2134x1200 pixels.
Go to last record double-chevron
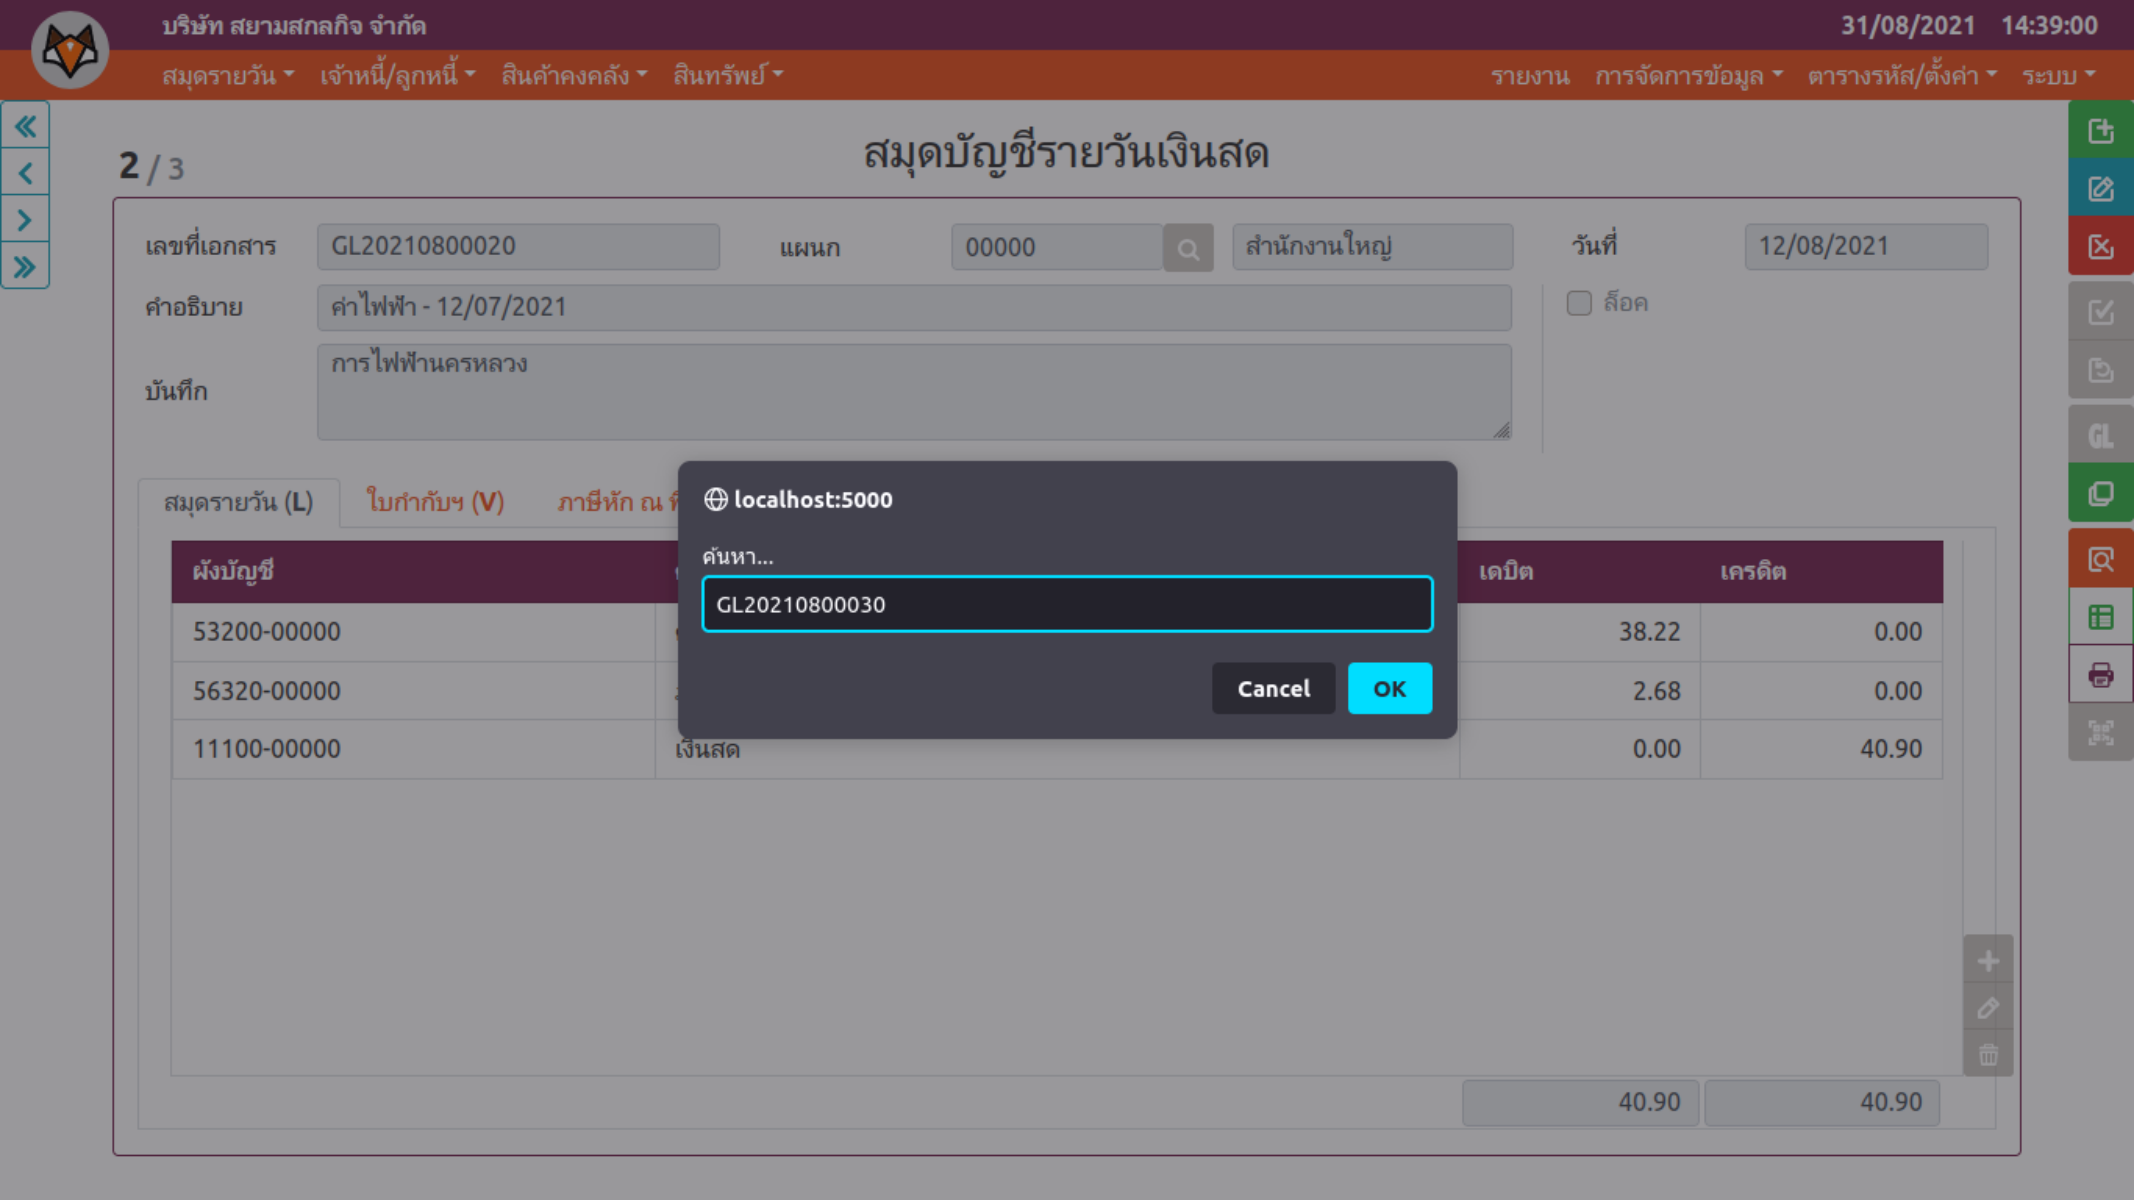pyautogui.click(x=26, y=267)
